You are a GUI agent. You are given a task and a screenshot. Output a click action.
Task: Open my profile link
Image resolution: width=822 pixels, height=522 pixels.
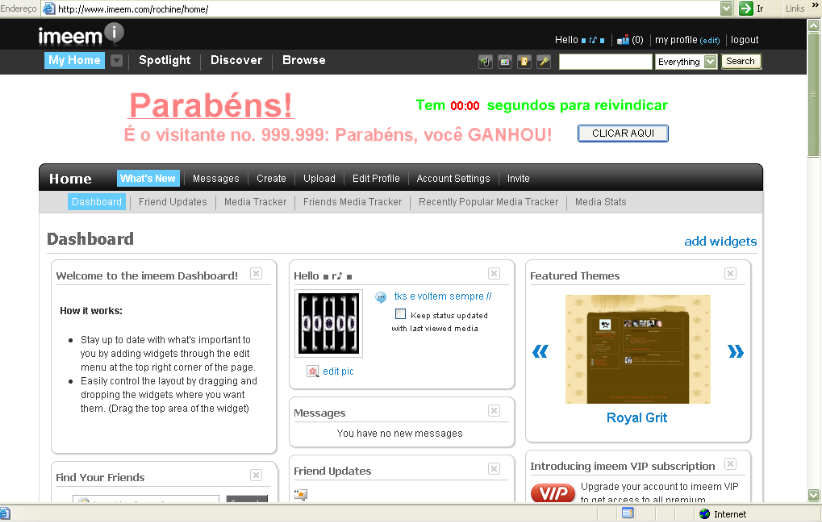pos(676,40)
